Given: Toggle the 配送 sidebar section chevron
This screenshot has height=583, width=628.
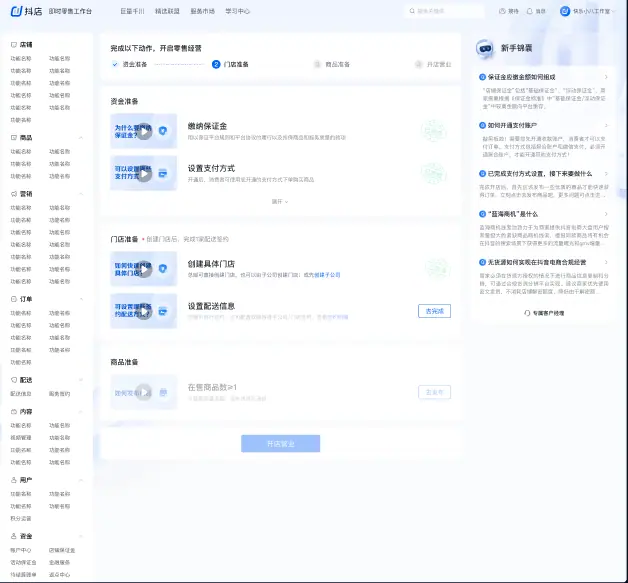Looking at the screenshot, I should click(81, 380).
